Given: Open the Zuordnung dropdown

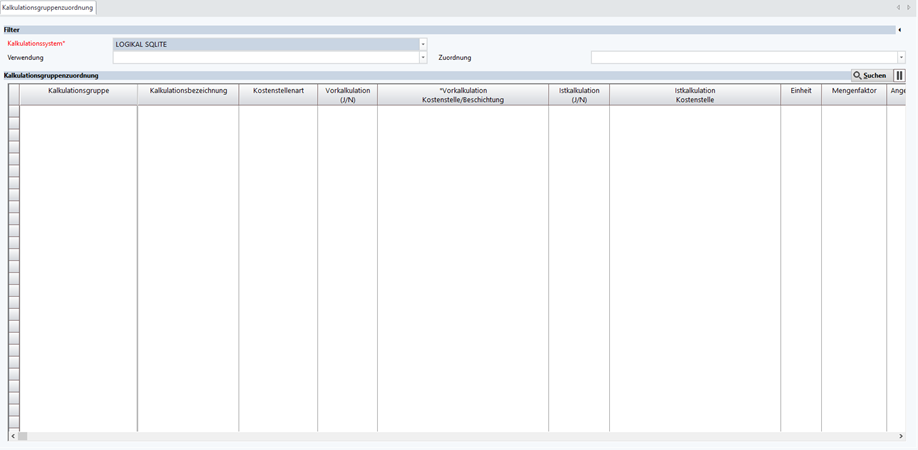Looking at the screenshot, I should point(901,58).
